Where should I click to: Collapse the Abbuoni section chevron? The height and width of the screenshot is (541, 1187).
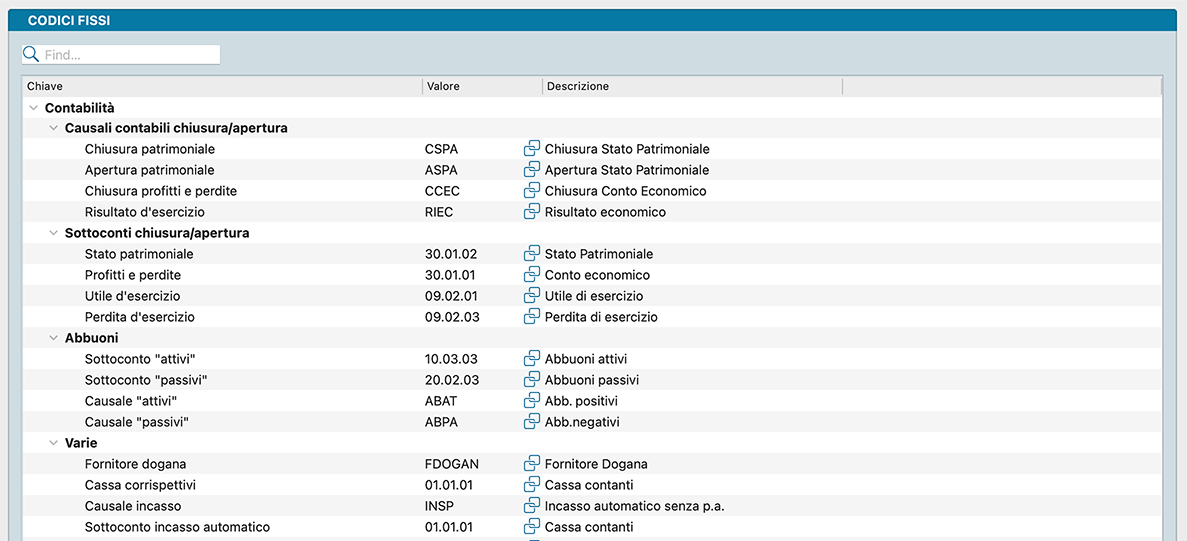click(x=54, y=339)
